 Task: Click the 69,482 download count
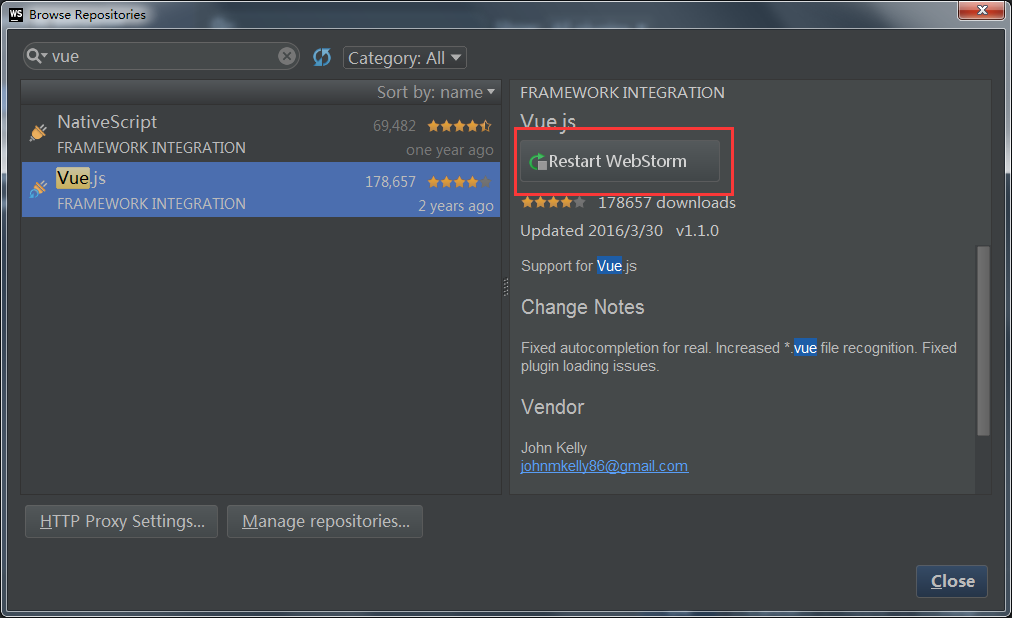click(394, 126)
